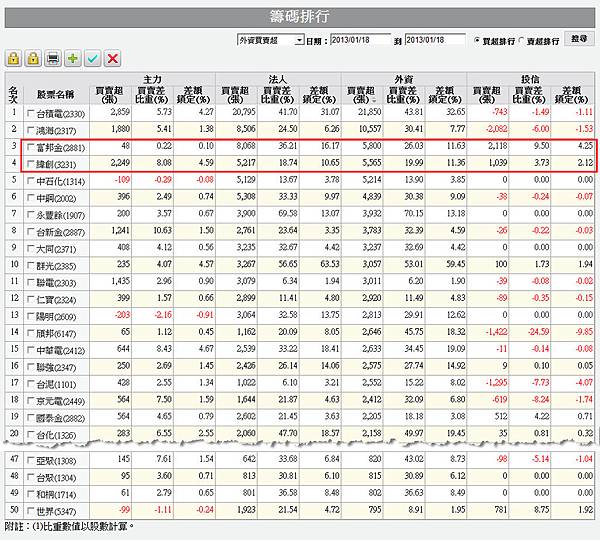Click the stock name 聯強(2347)
The image size is (600, 540).
point(55,367)
